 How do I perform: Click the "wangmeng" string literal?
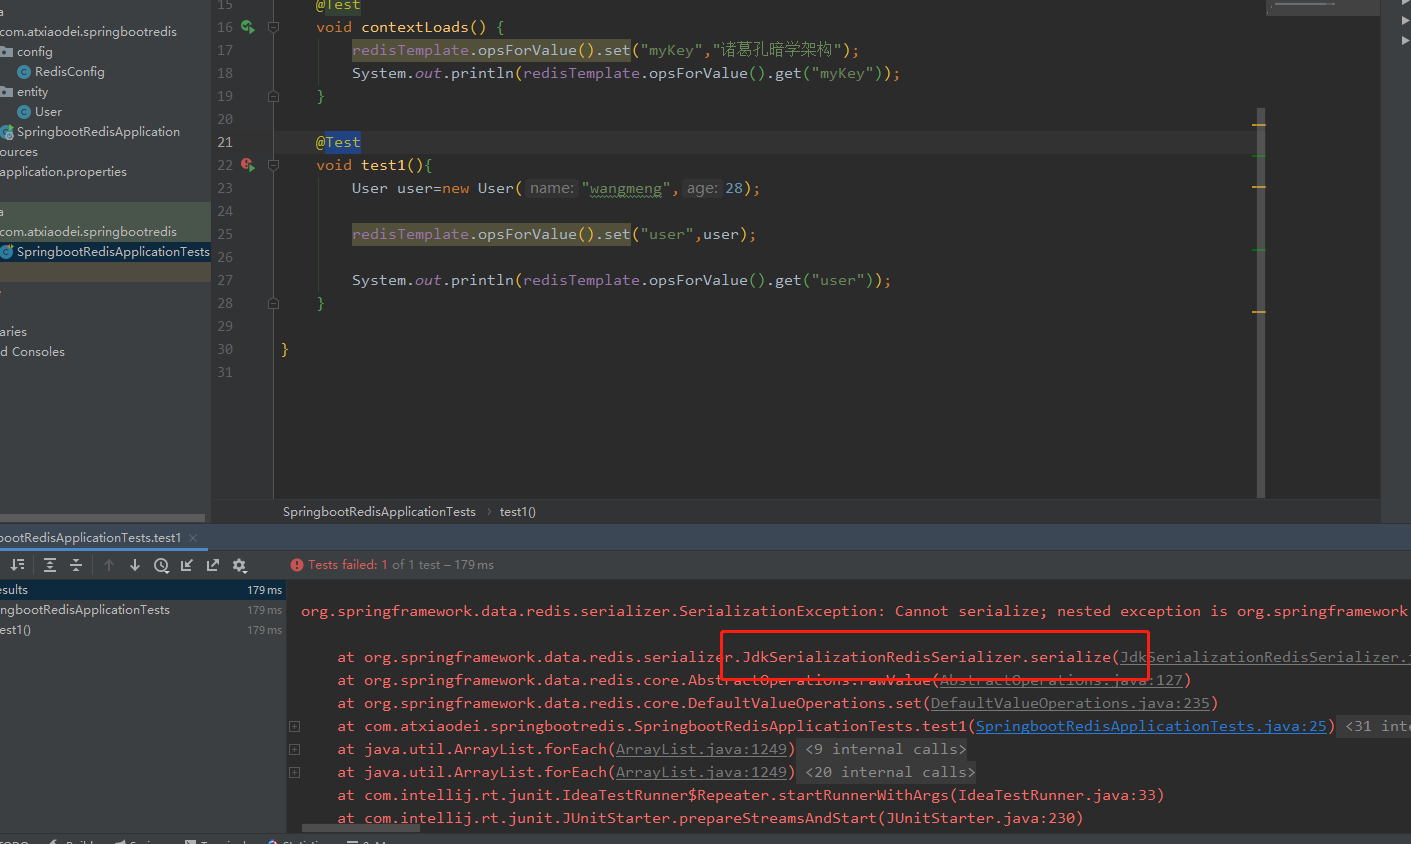626,188
